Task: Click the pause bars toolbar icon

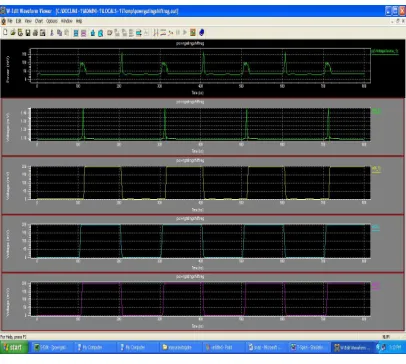Action: 178,32
